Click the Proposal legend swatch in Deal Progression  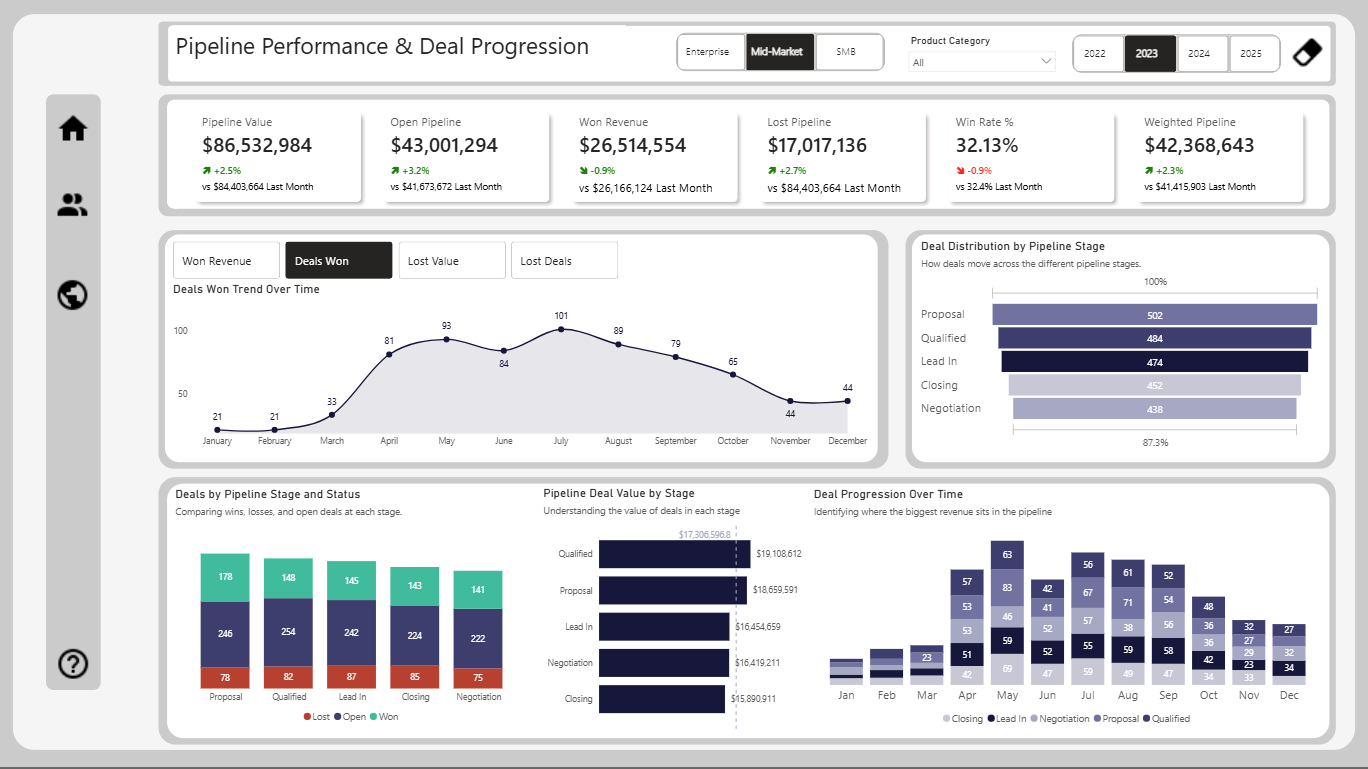tap(1098, 719)
